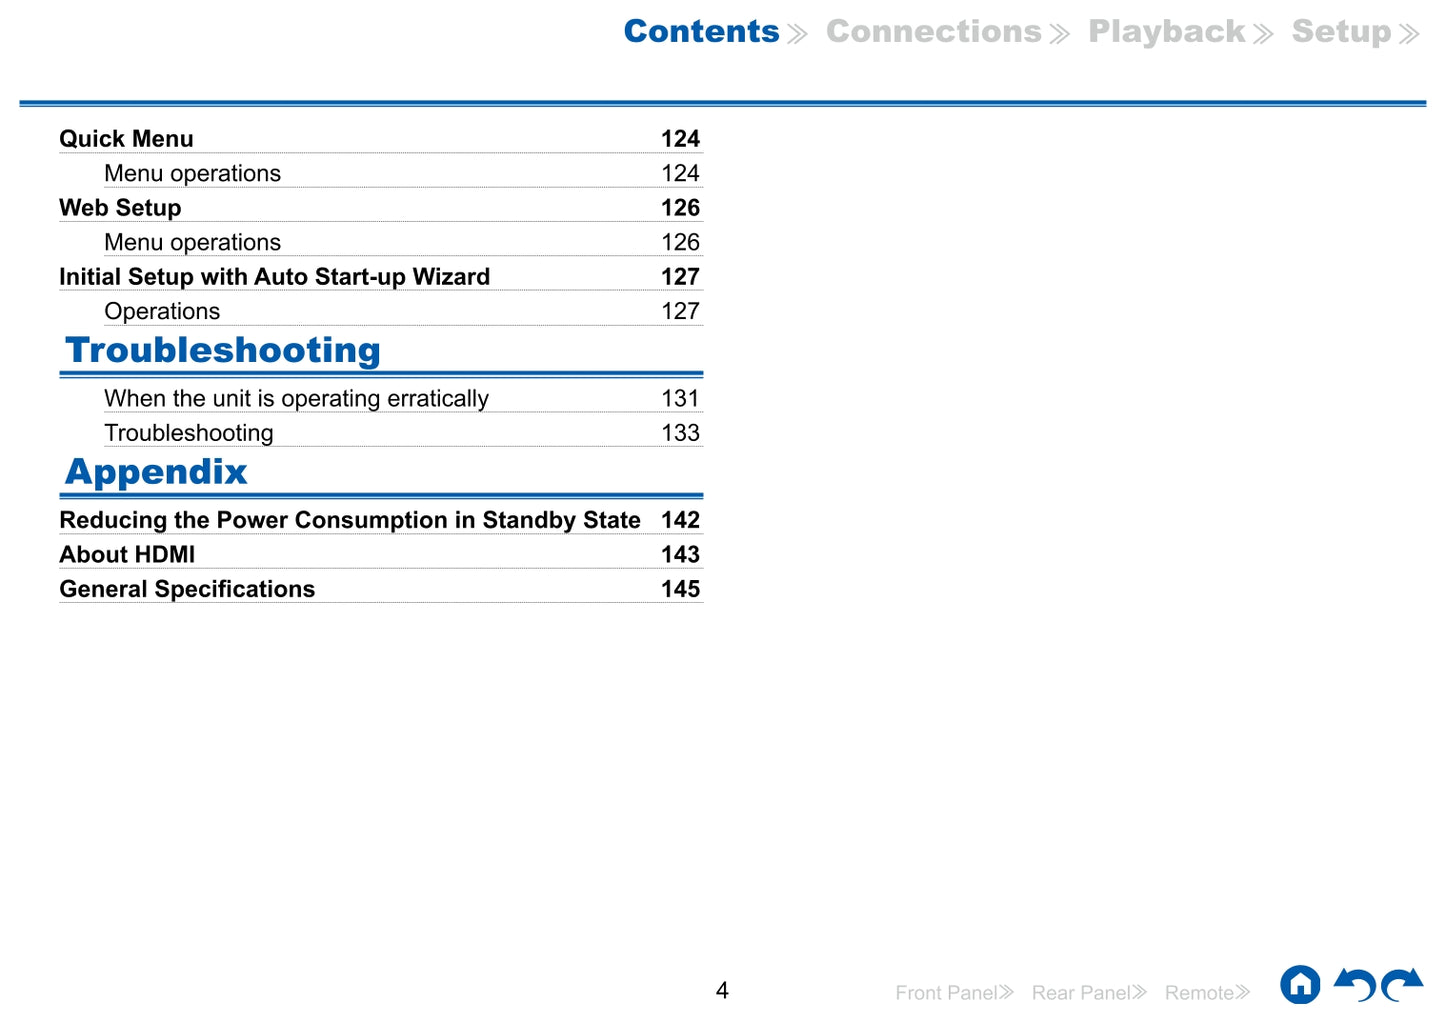Viewport: 1445px width, 1023px height.
Task: Select the Remote link
Action: (1206, 992)
